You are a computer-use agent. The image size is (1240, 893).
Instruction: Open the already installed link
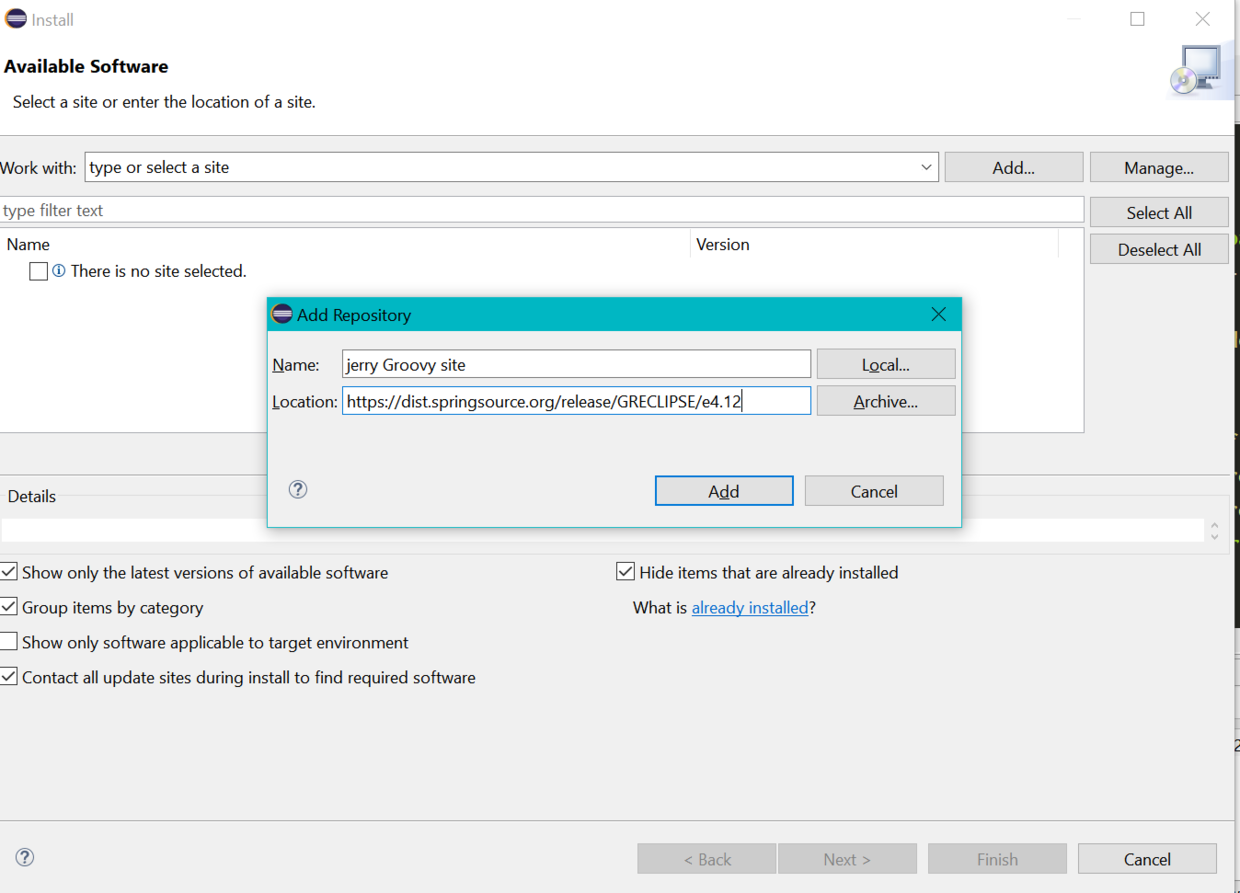pyautogui.click(x=750, y=607)
